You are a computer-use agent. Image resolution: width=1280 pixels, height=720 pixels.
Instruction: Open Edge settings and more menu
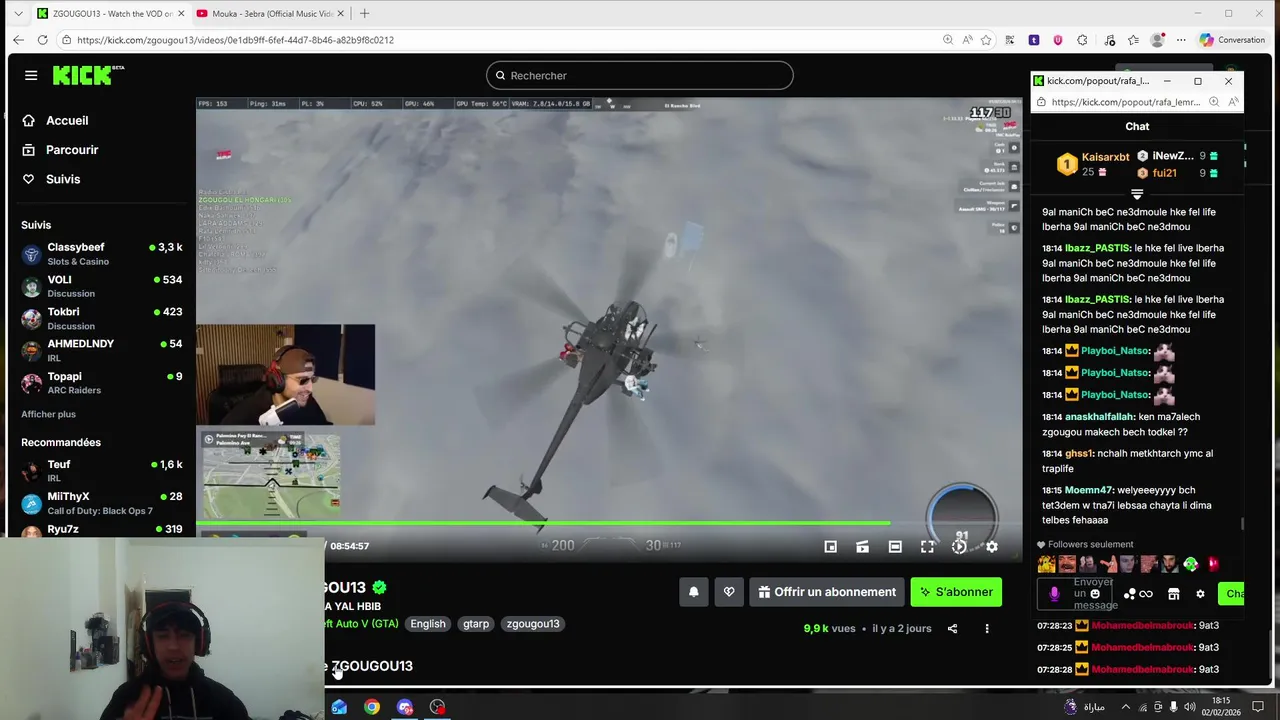pyautogui.click(x=1181, y=40)
